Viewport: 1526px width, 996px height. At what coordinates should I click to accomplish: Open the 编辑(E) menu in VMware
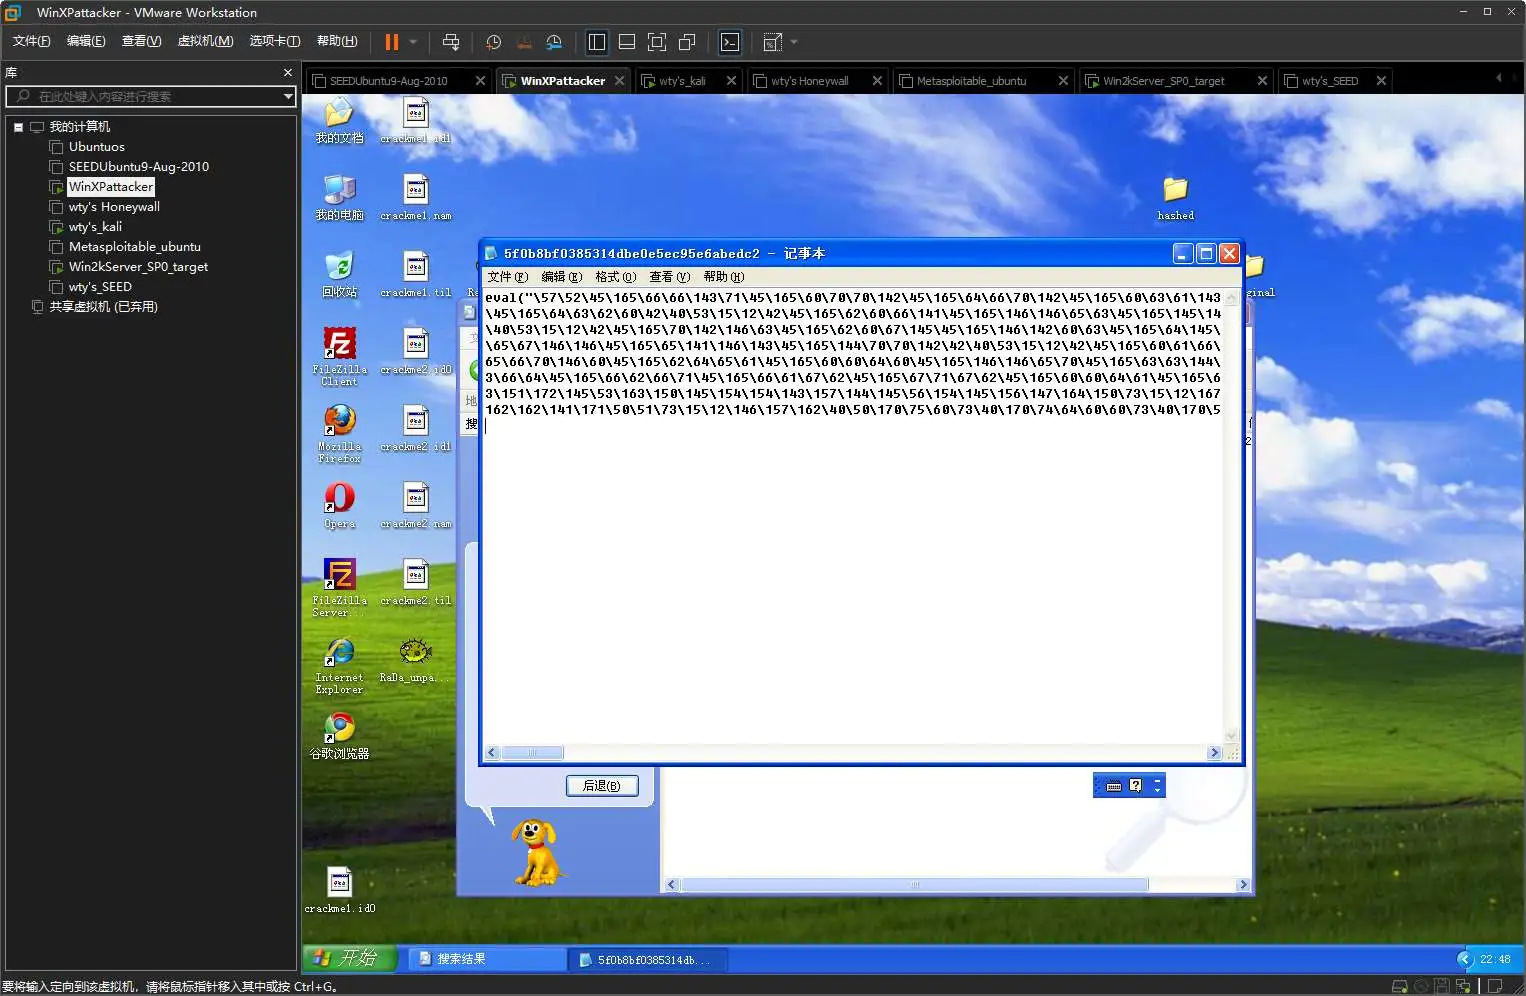[86, 41]
